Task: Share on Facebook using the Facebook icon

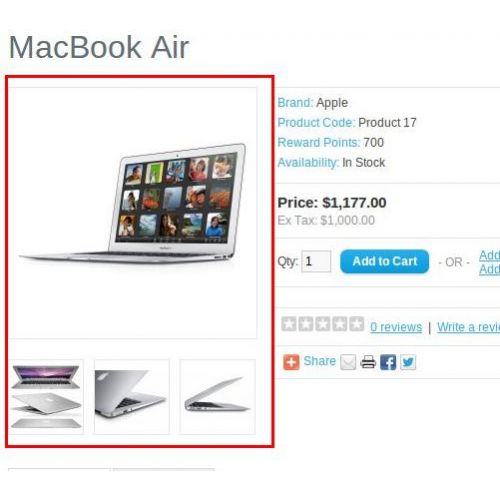Action: [388, 362]
